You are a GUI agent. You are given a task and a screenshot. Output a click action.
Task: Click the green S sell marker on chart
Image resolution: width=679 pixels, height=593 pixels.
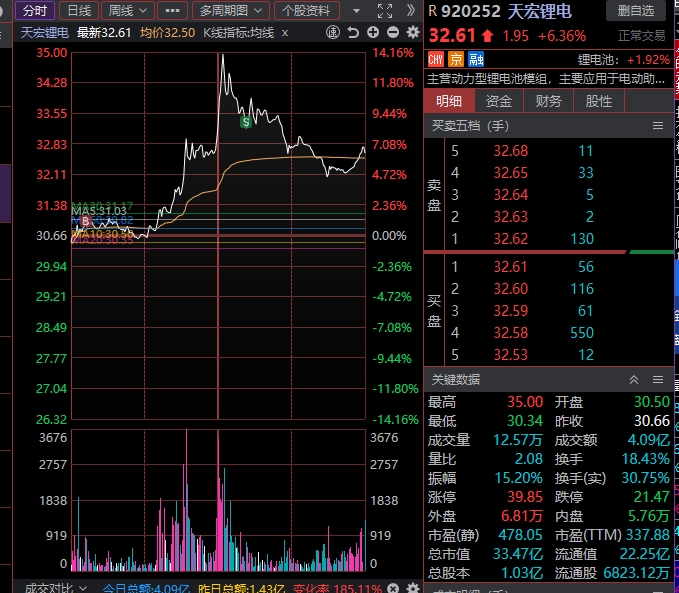246,122
